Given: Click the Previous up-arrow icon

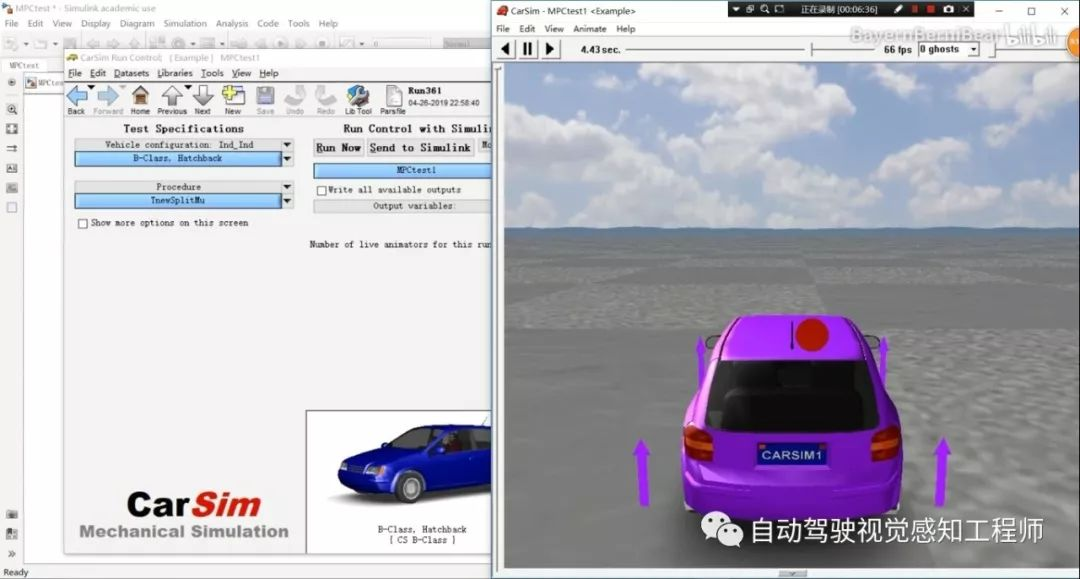Looking at the screenshot, I should click(172, 96).
